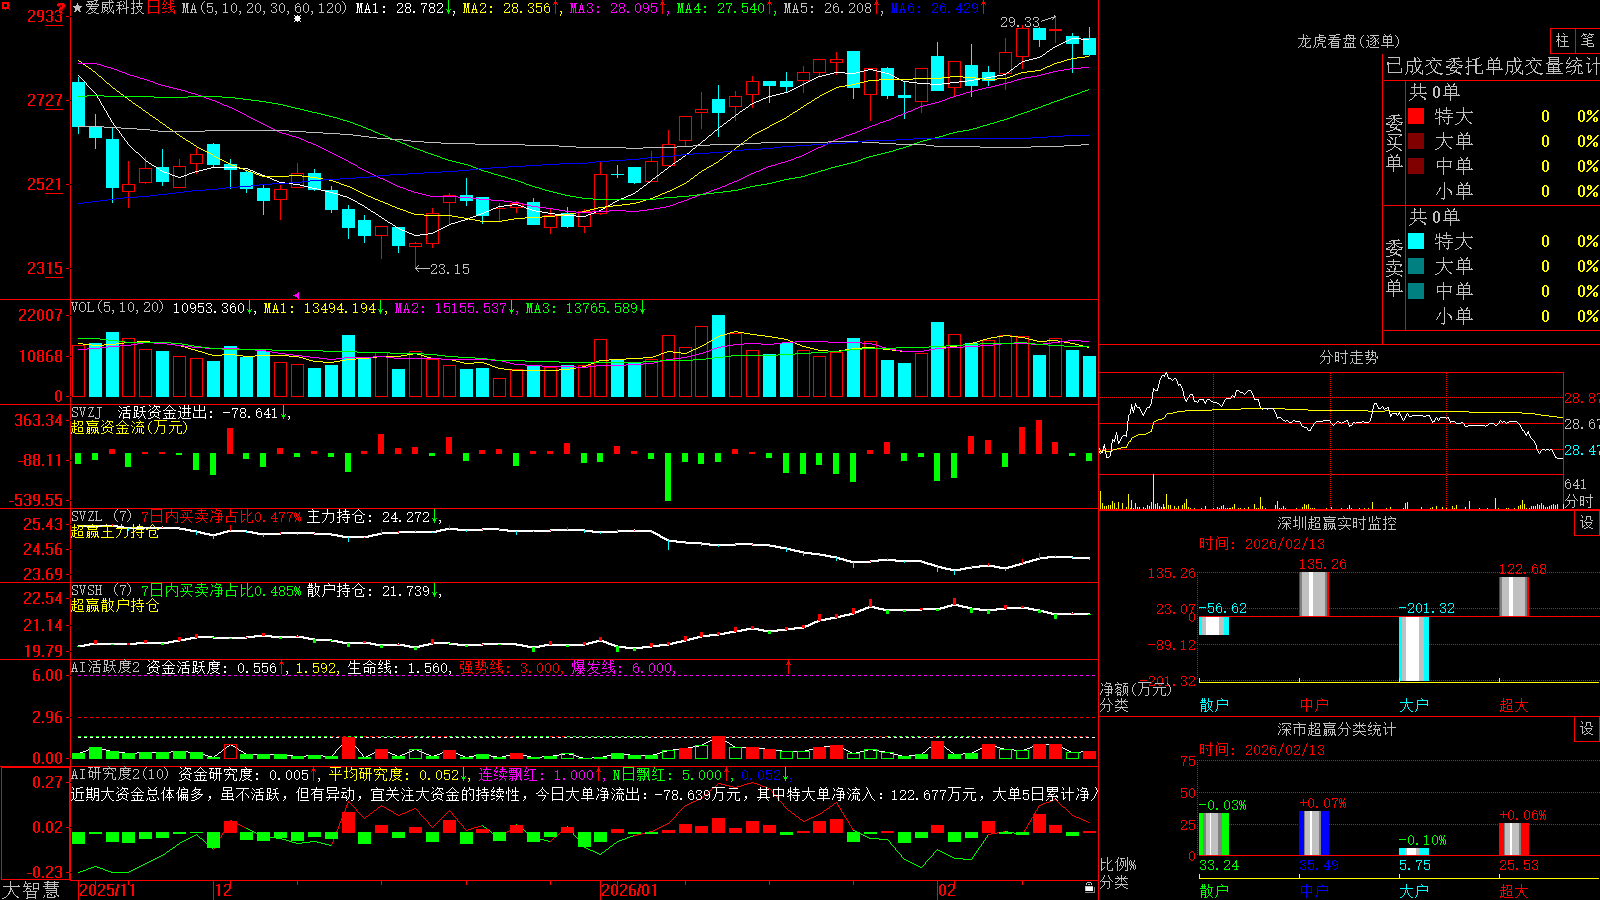Click the 02 month marker on the time axis

(947, 890)
